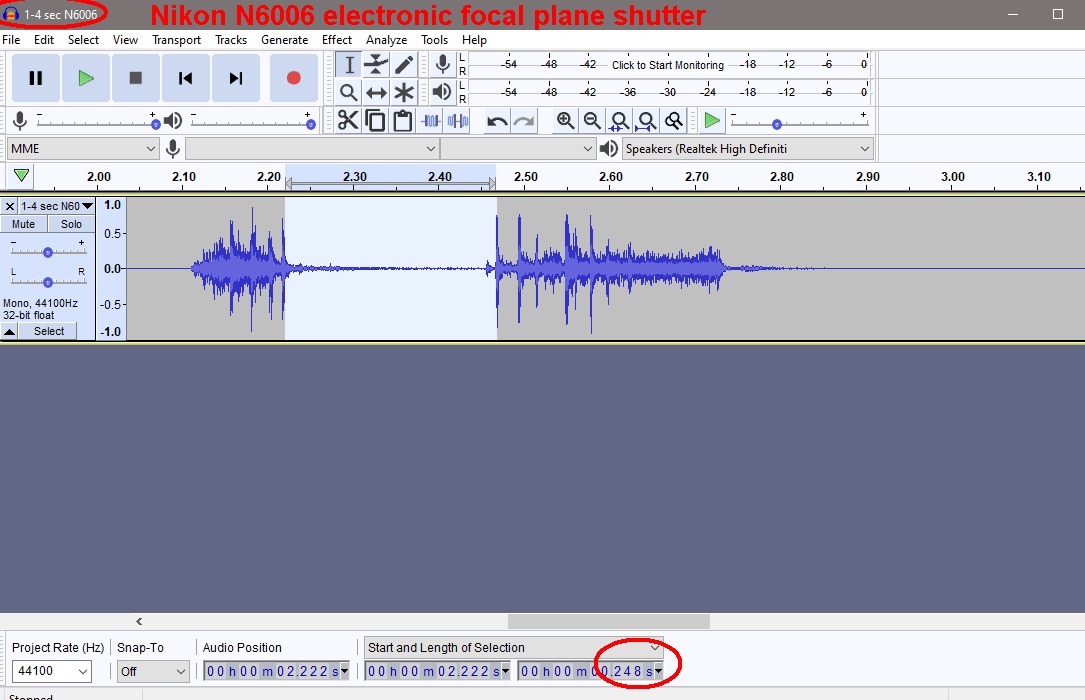Screen dimensions: 1085x700
Task: Adjust the playback volume slider
Action: 252,123
